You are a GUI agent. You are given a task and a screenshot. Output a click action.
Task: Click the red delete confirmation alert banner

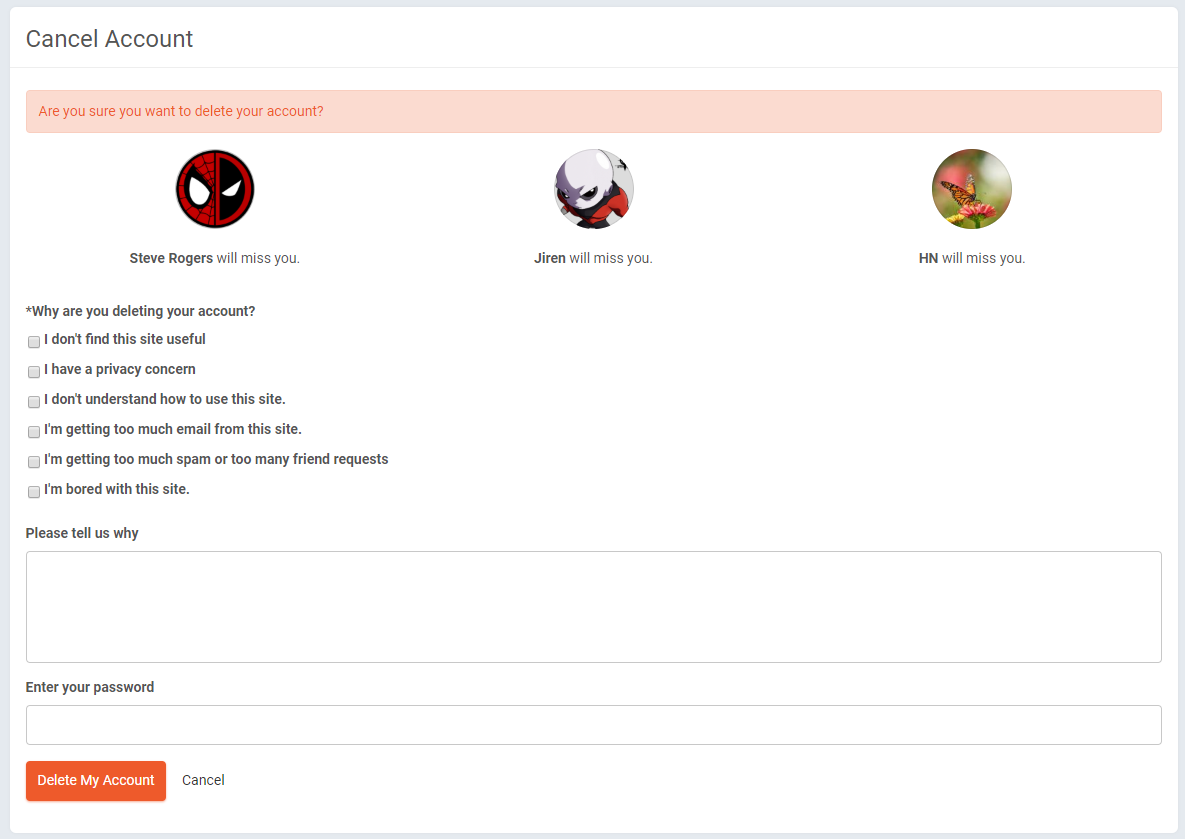(x=593, y=111)
